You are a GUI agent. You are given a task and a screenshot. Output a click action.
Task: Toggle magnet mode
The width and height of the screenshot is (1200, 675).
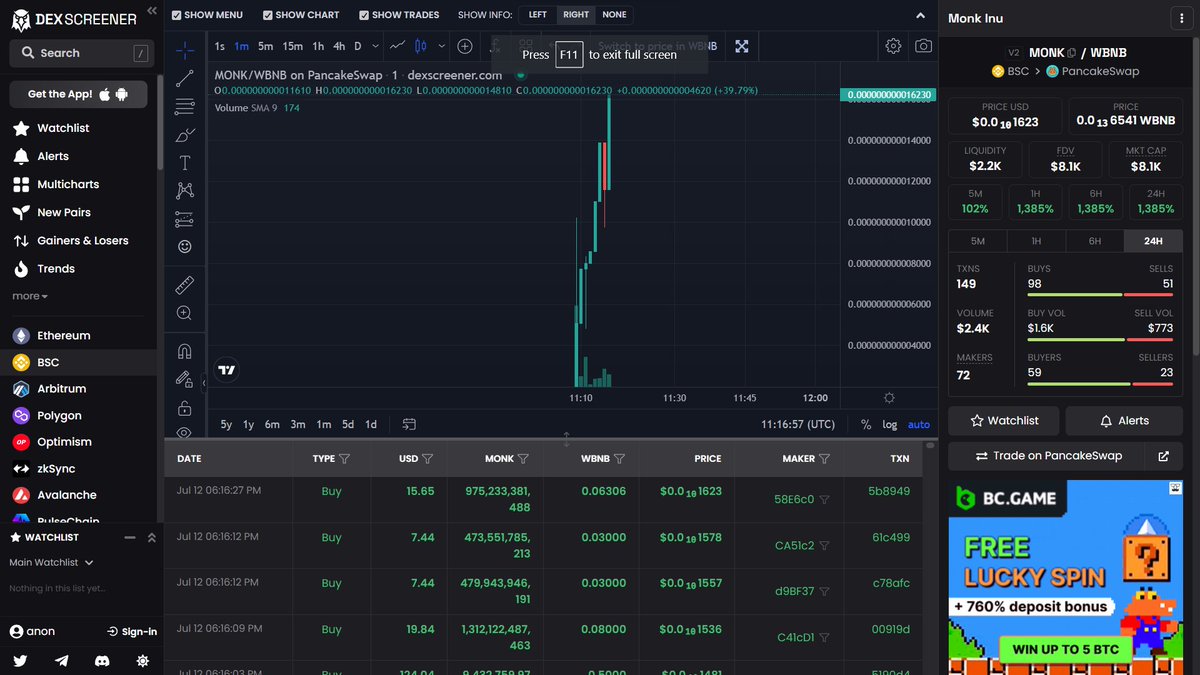185,352
